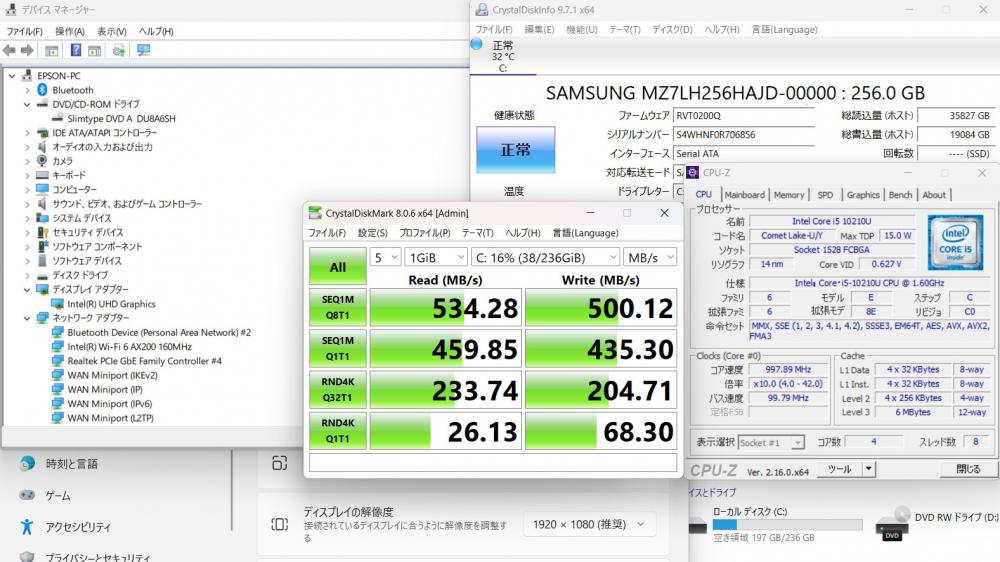Viewport: 1000px width, 562px height.
Task: Click the printer icon in Device Manager toolbar
Action: [x=119, y=50]
